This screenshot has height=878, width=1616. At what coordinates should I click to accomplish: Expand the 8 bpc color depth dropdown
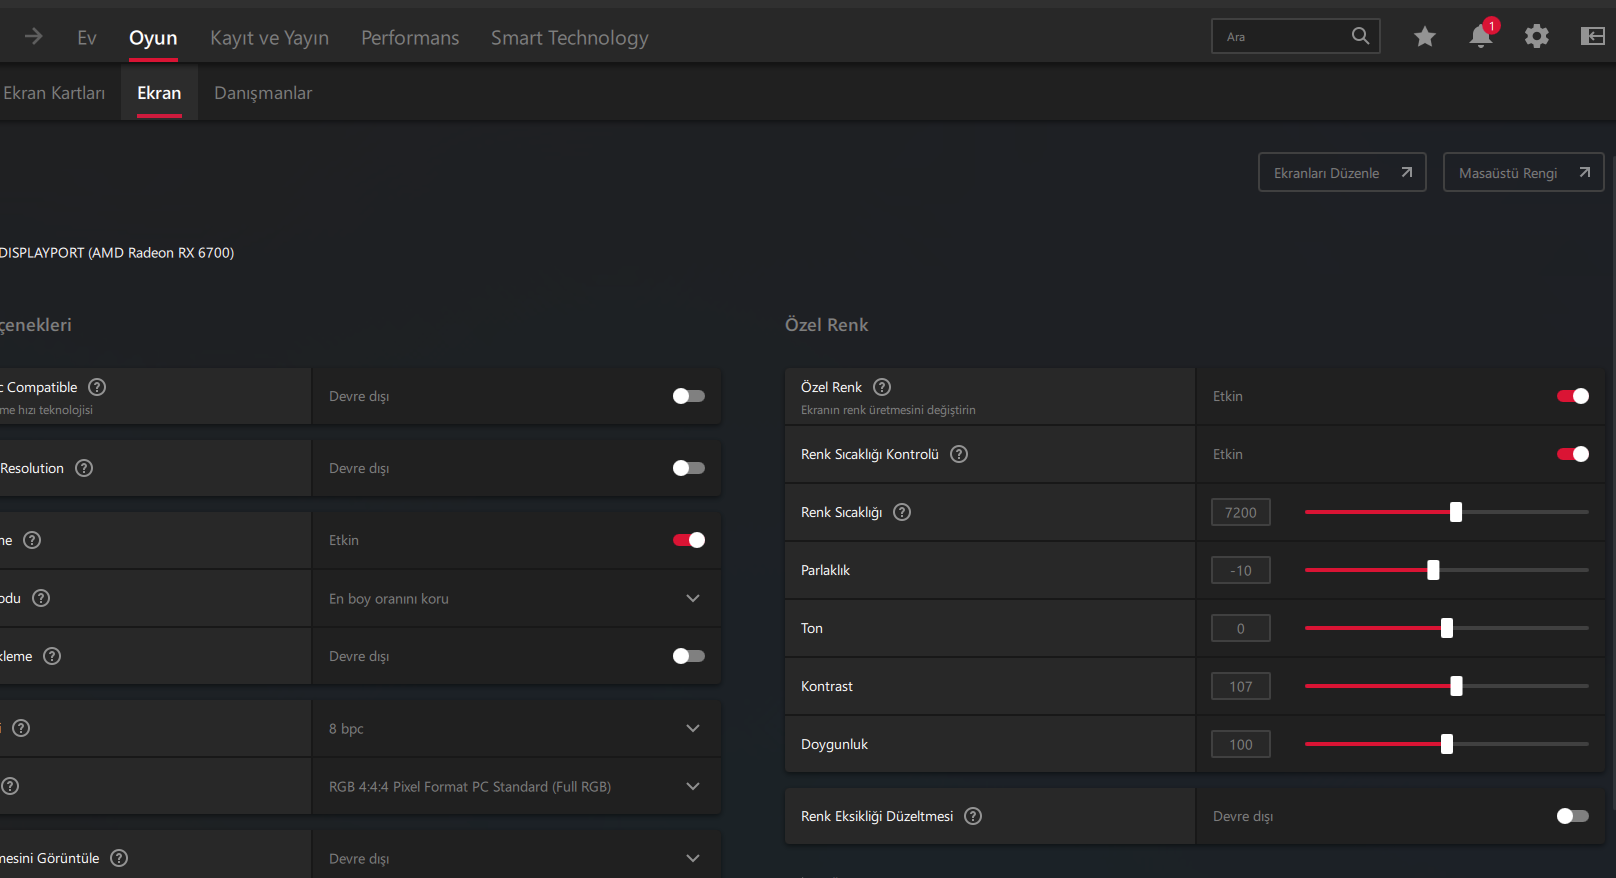coord(693,728)
